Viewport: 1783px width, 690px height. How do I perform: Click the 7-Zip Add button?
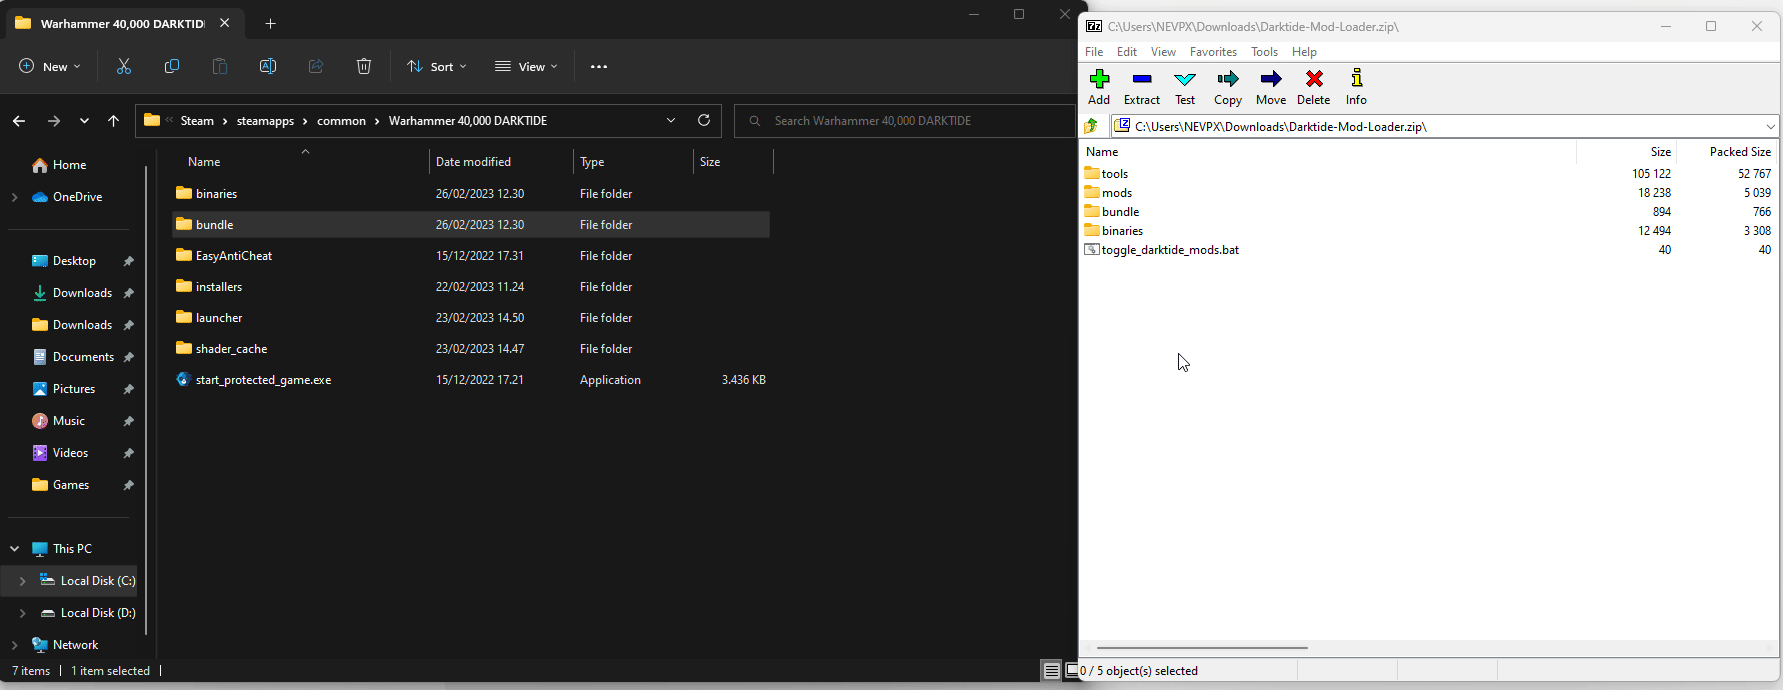[x=1099, y=87]
